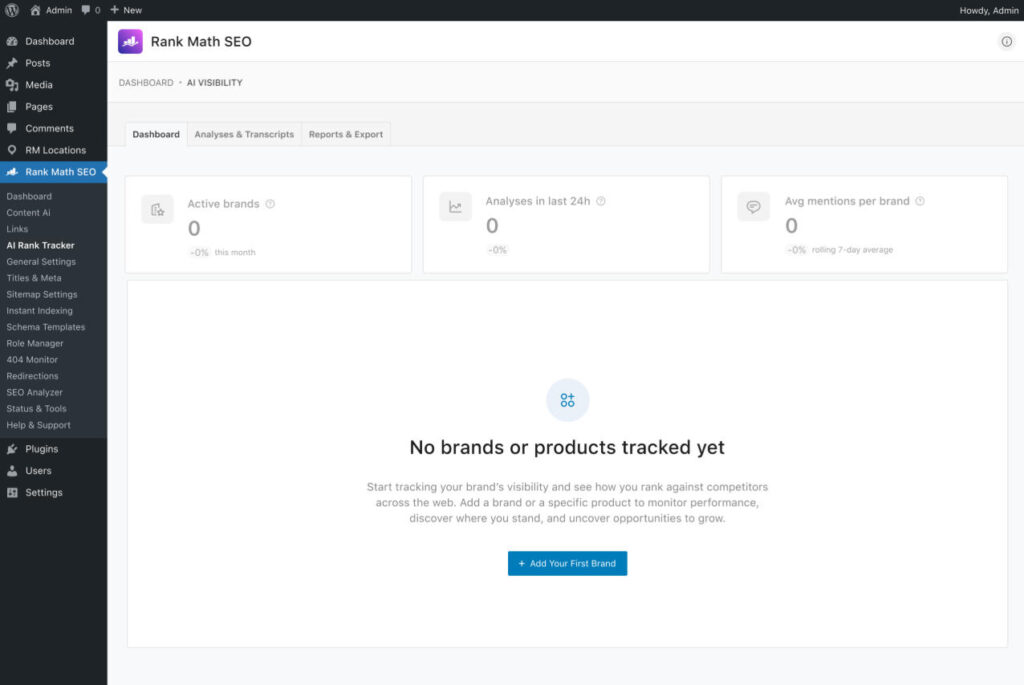Click help icon beside Analyses in last 24h
This screenshot has width=1024, height=685.
[601, 201]
